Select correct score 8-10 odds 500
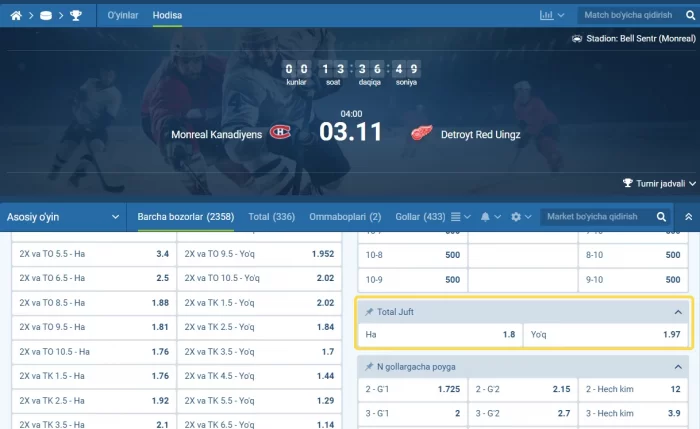Image resolution: width=700 pixels, height=429 pixels. click(633, 255)
